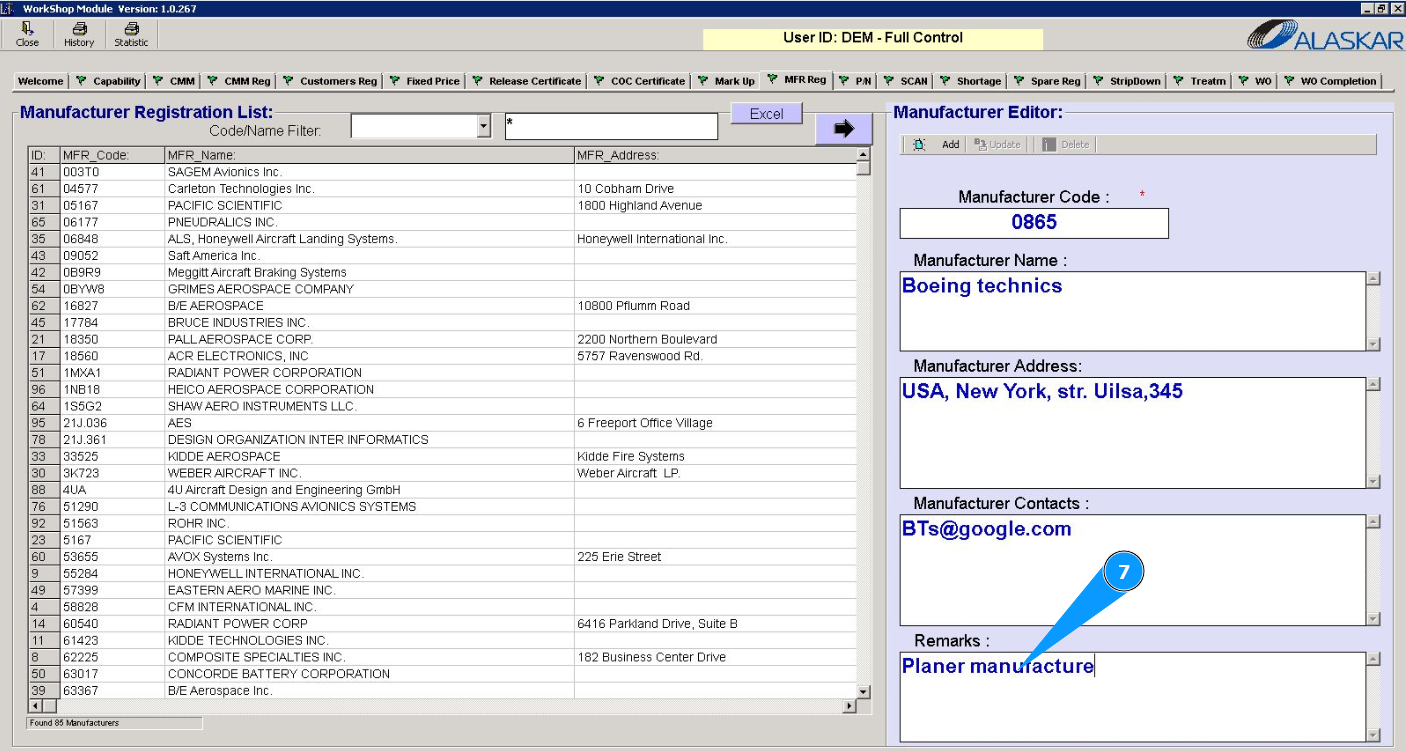
Task: Select the WEBER AIRCRAFT INC. row
Action: pyautogui.click(x=442, y=473)
